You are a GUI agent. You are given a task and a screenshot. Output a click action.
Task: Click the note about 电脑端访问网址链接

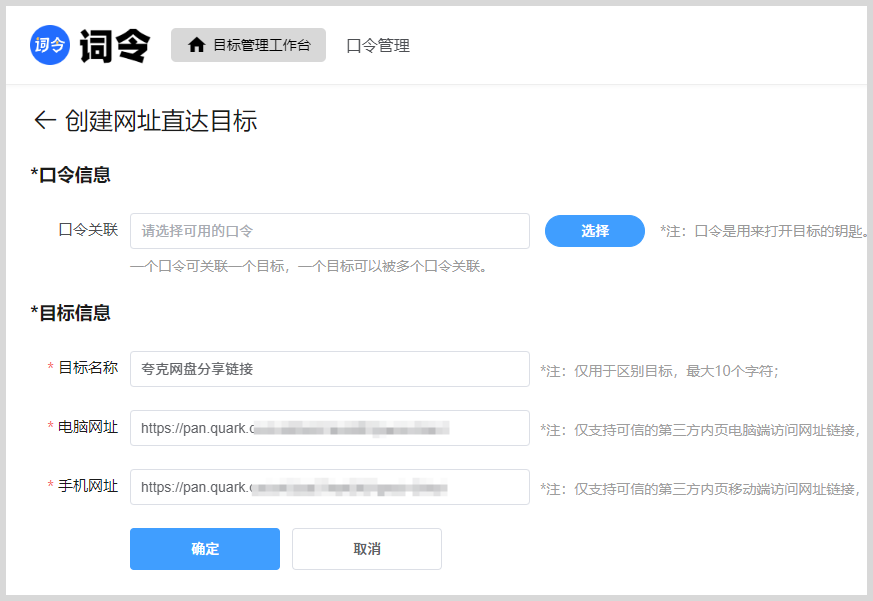click(700, 431)
